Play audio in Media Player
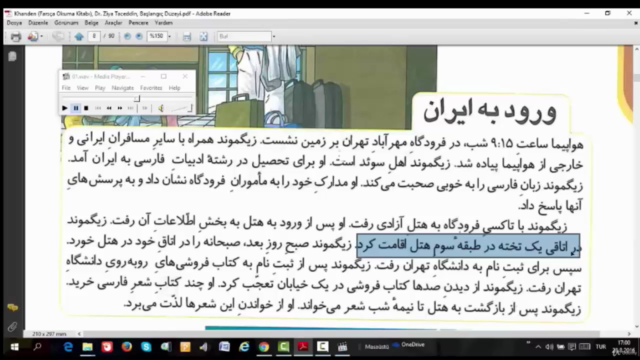The width and height of the screenshot is (640, 360). click(65, 108)
